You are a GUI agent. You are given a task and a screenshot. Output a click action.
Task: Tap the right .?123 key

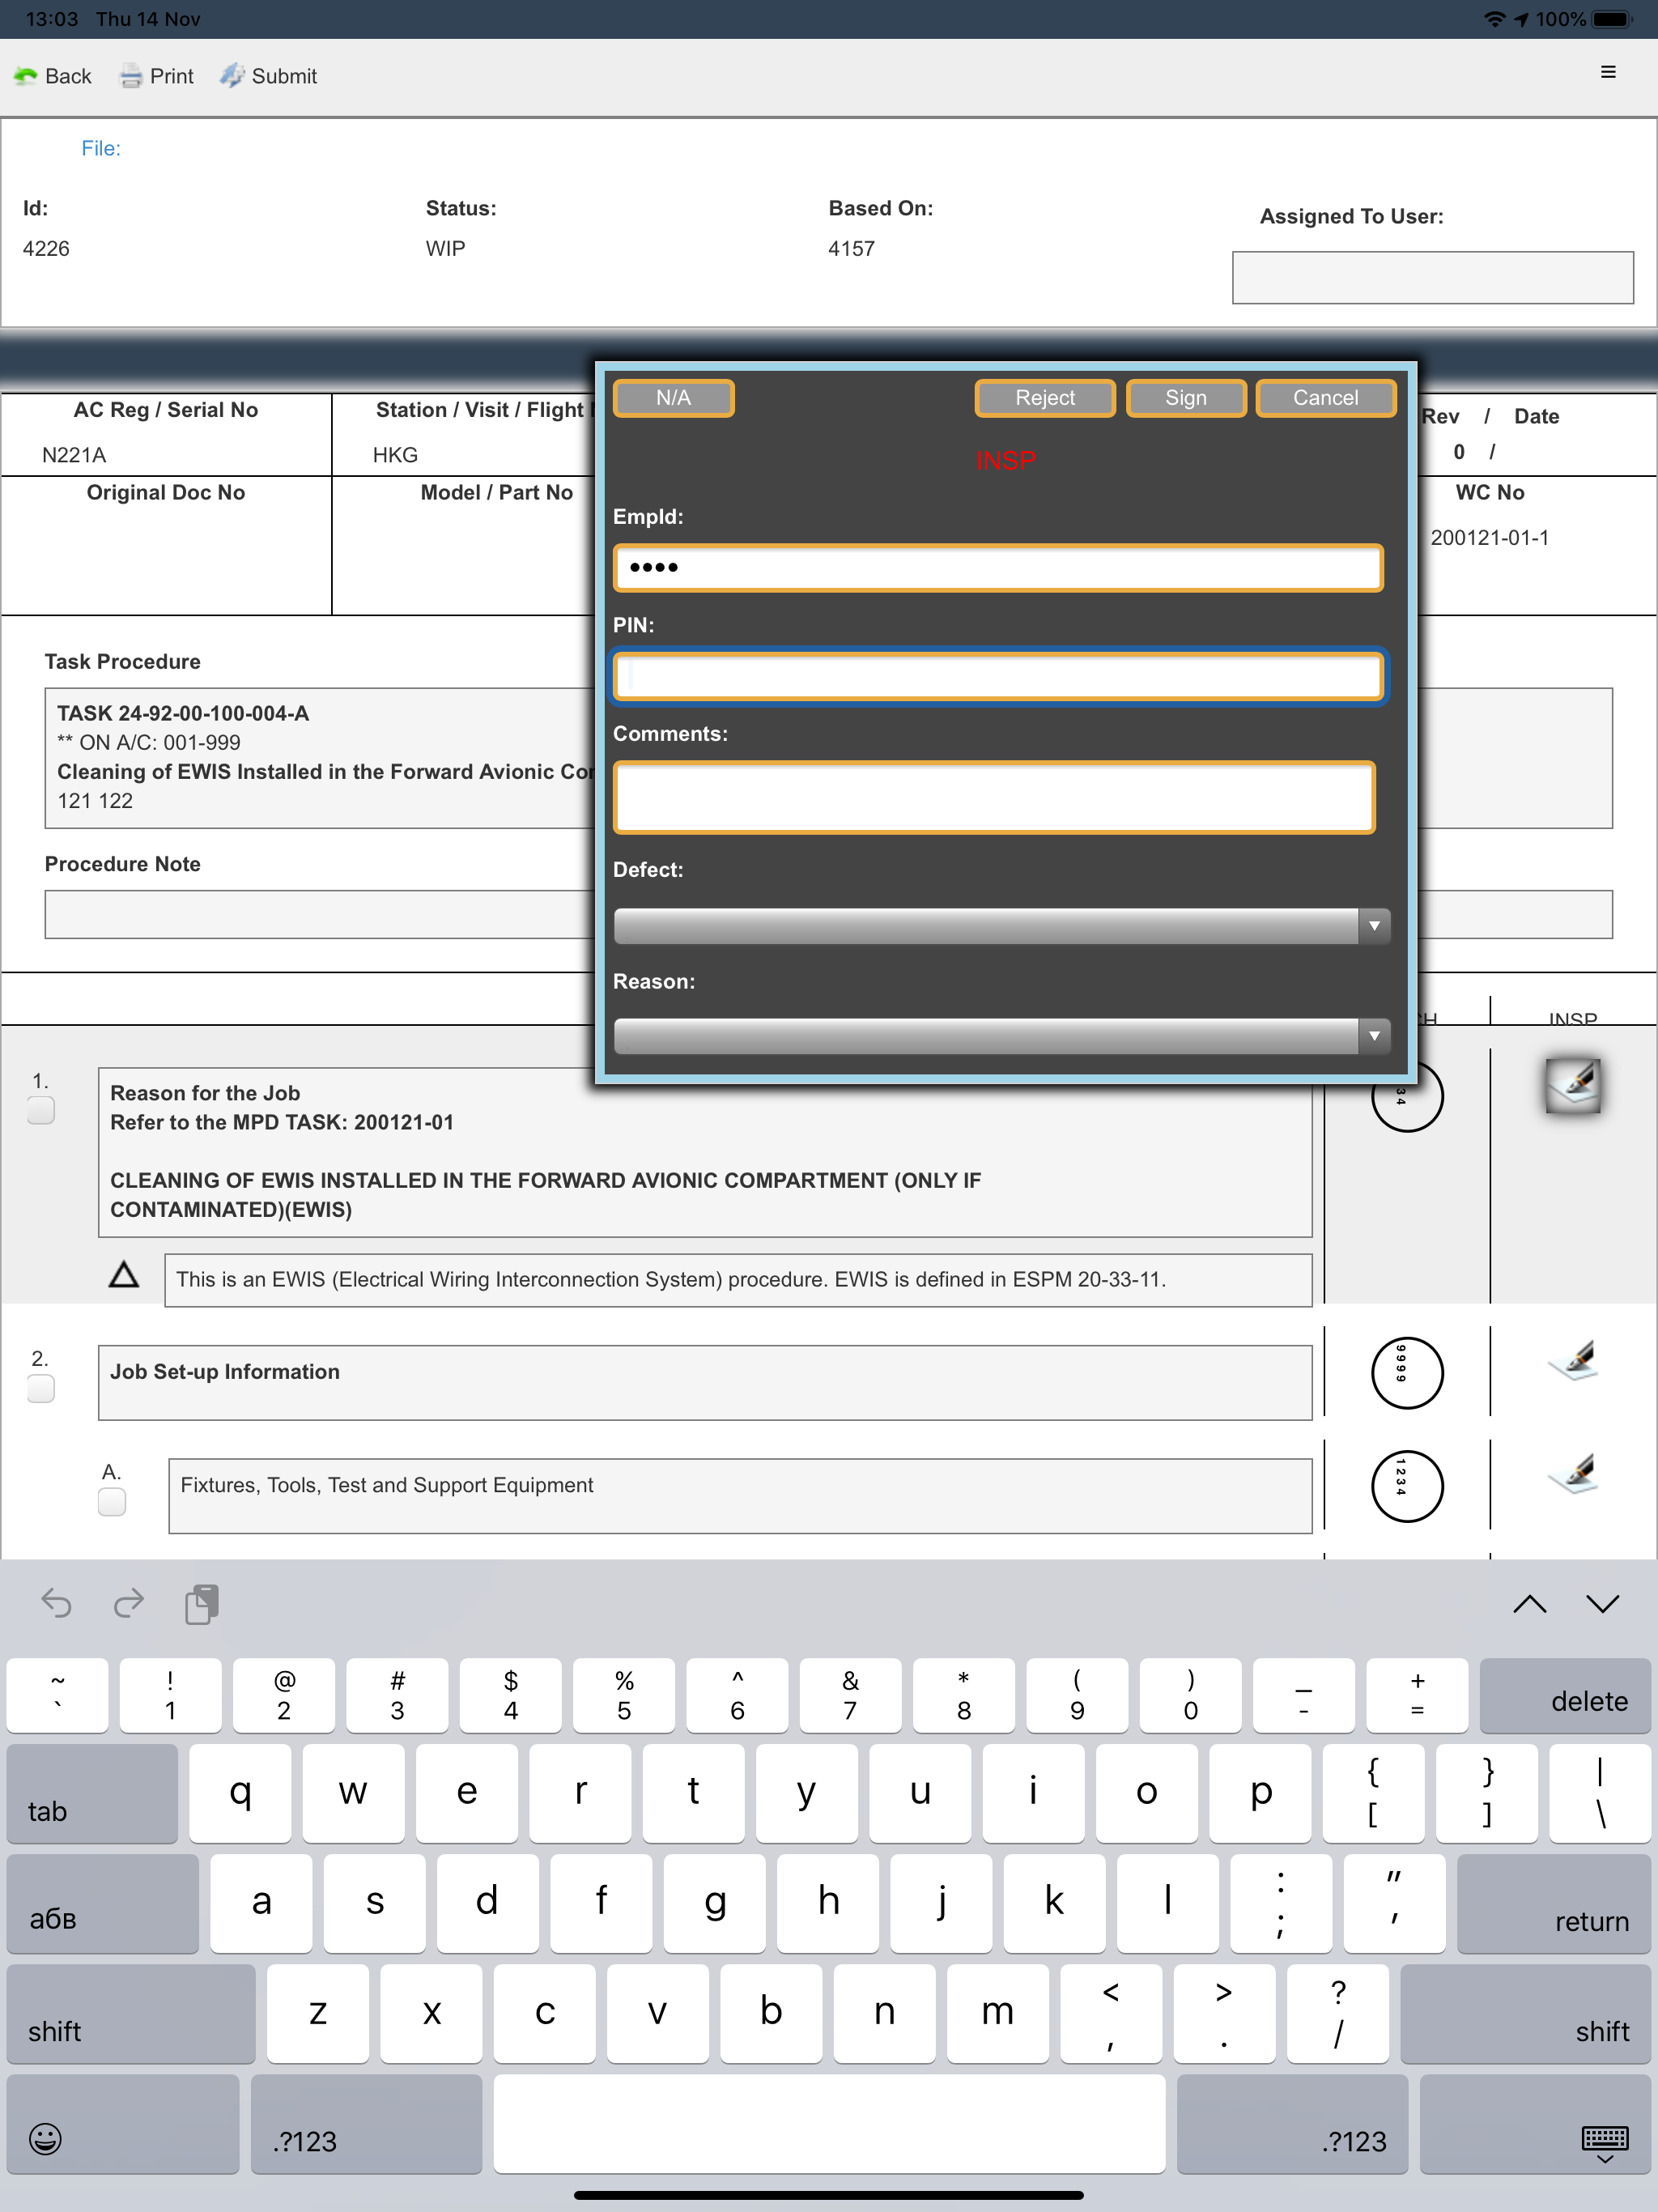pos(1292,2124)
